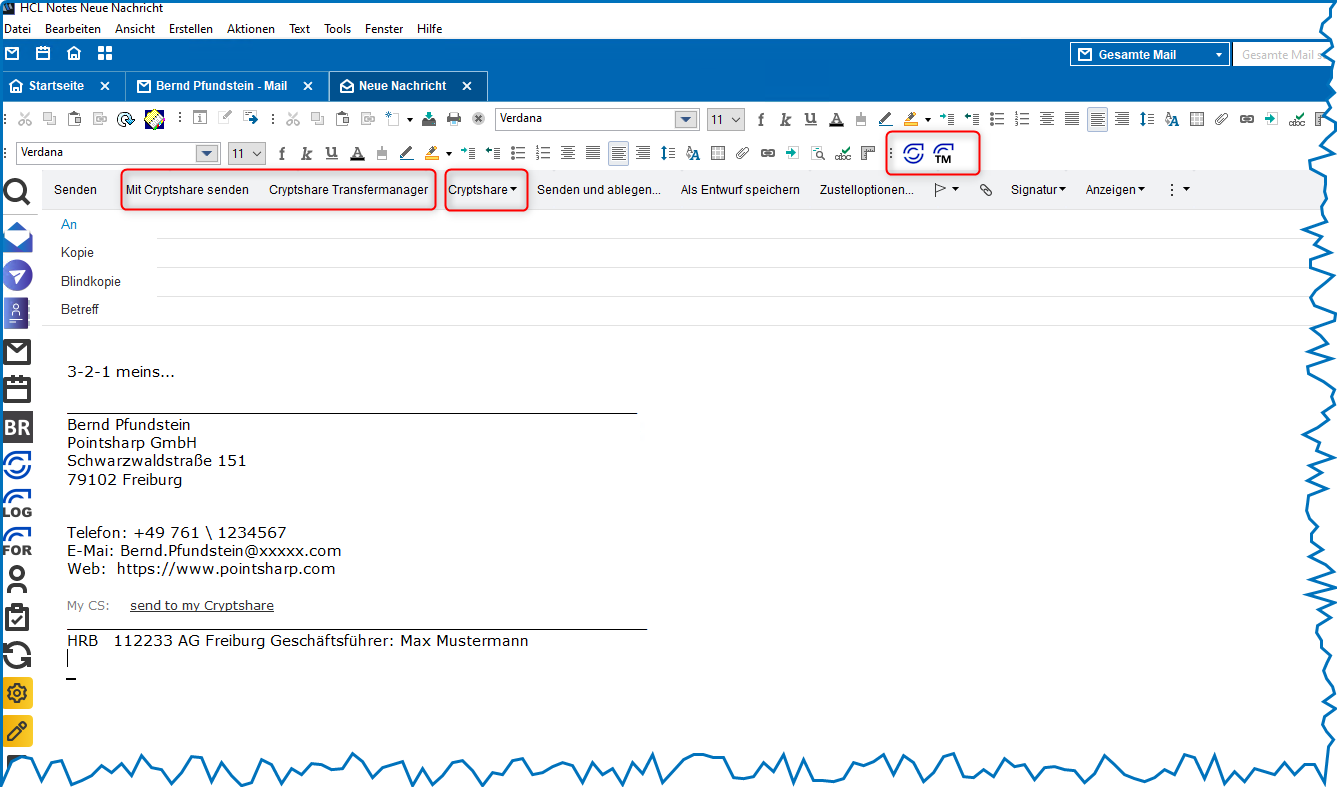Open Transfermanager via the TM toolbar icon

(x=943, y=154)
